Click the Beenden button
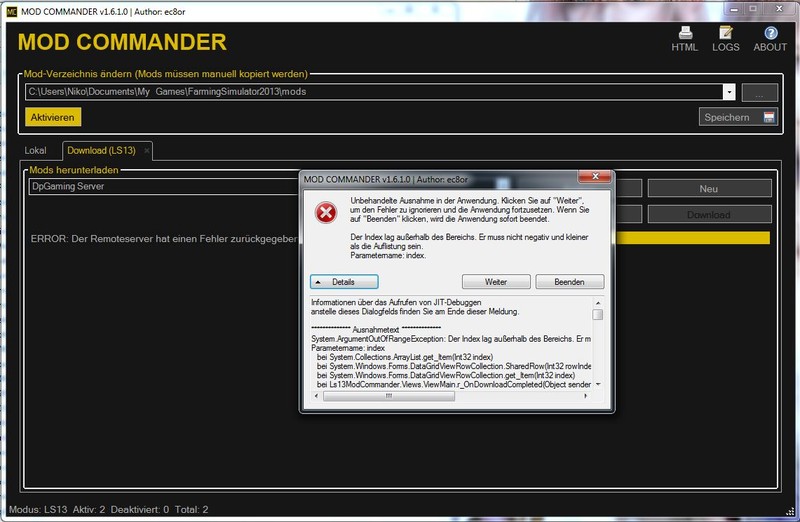 [569, 282]
